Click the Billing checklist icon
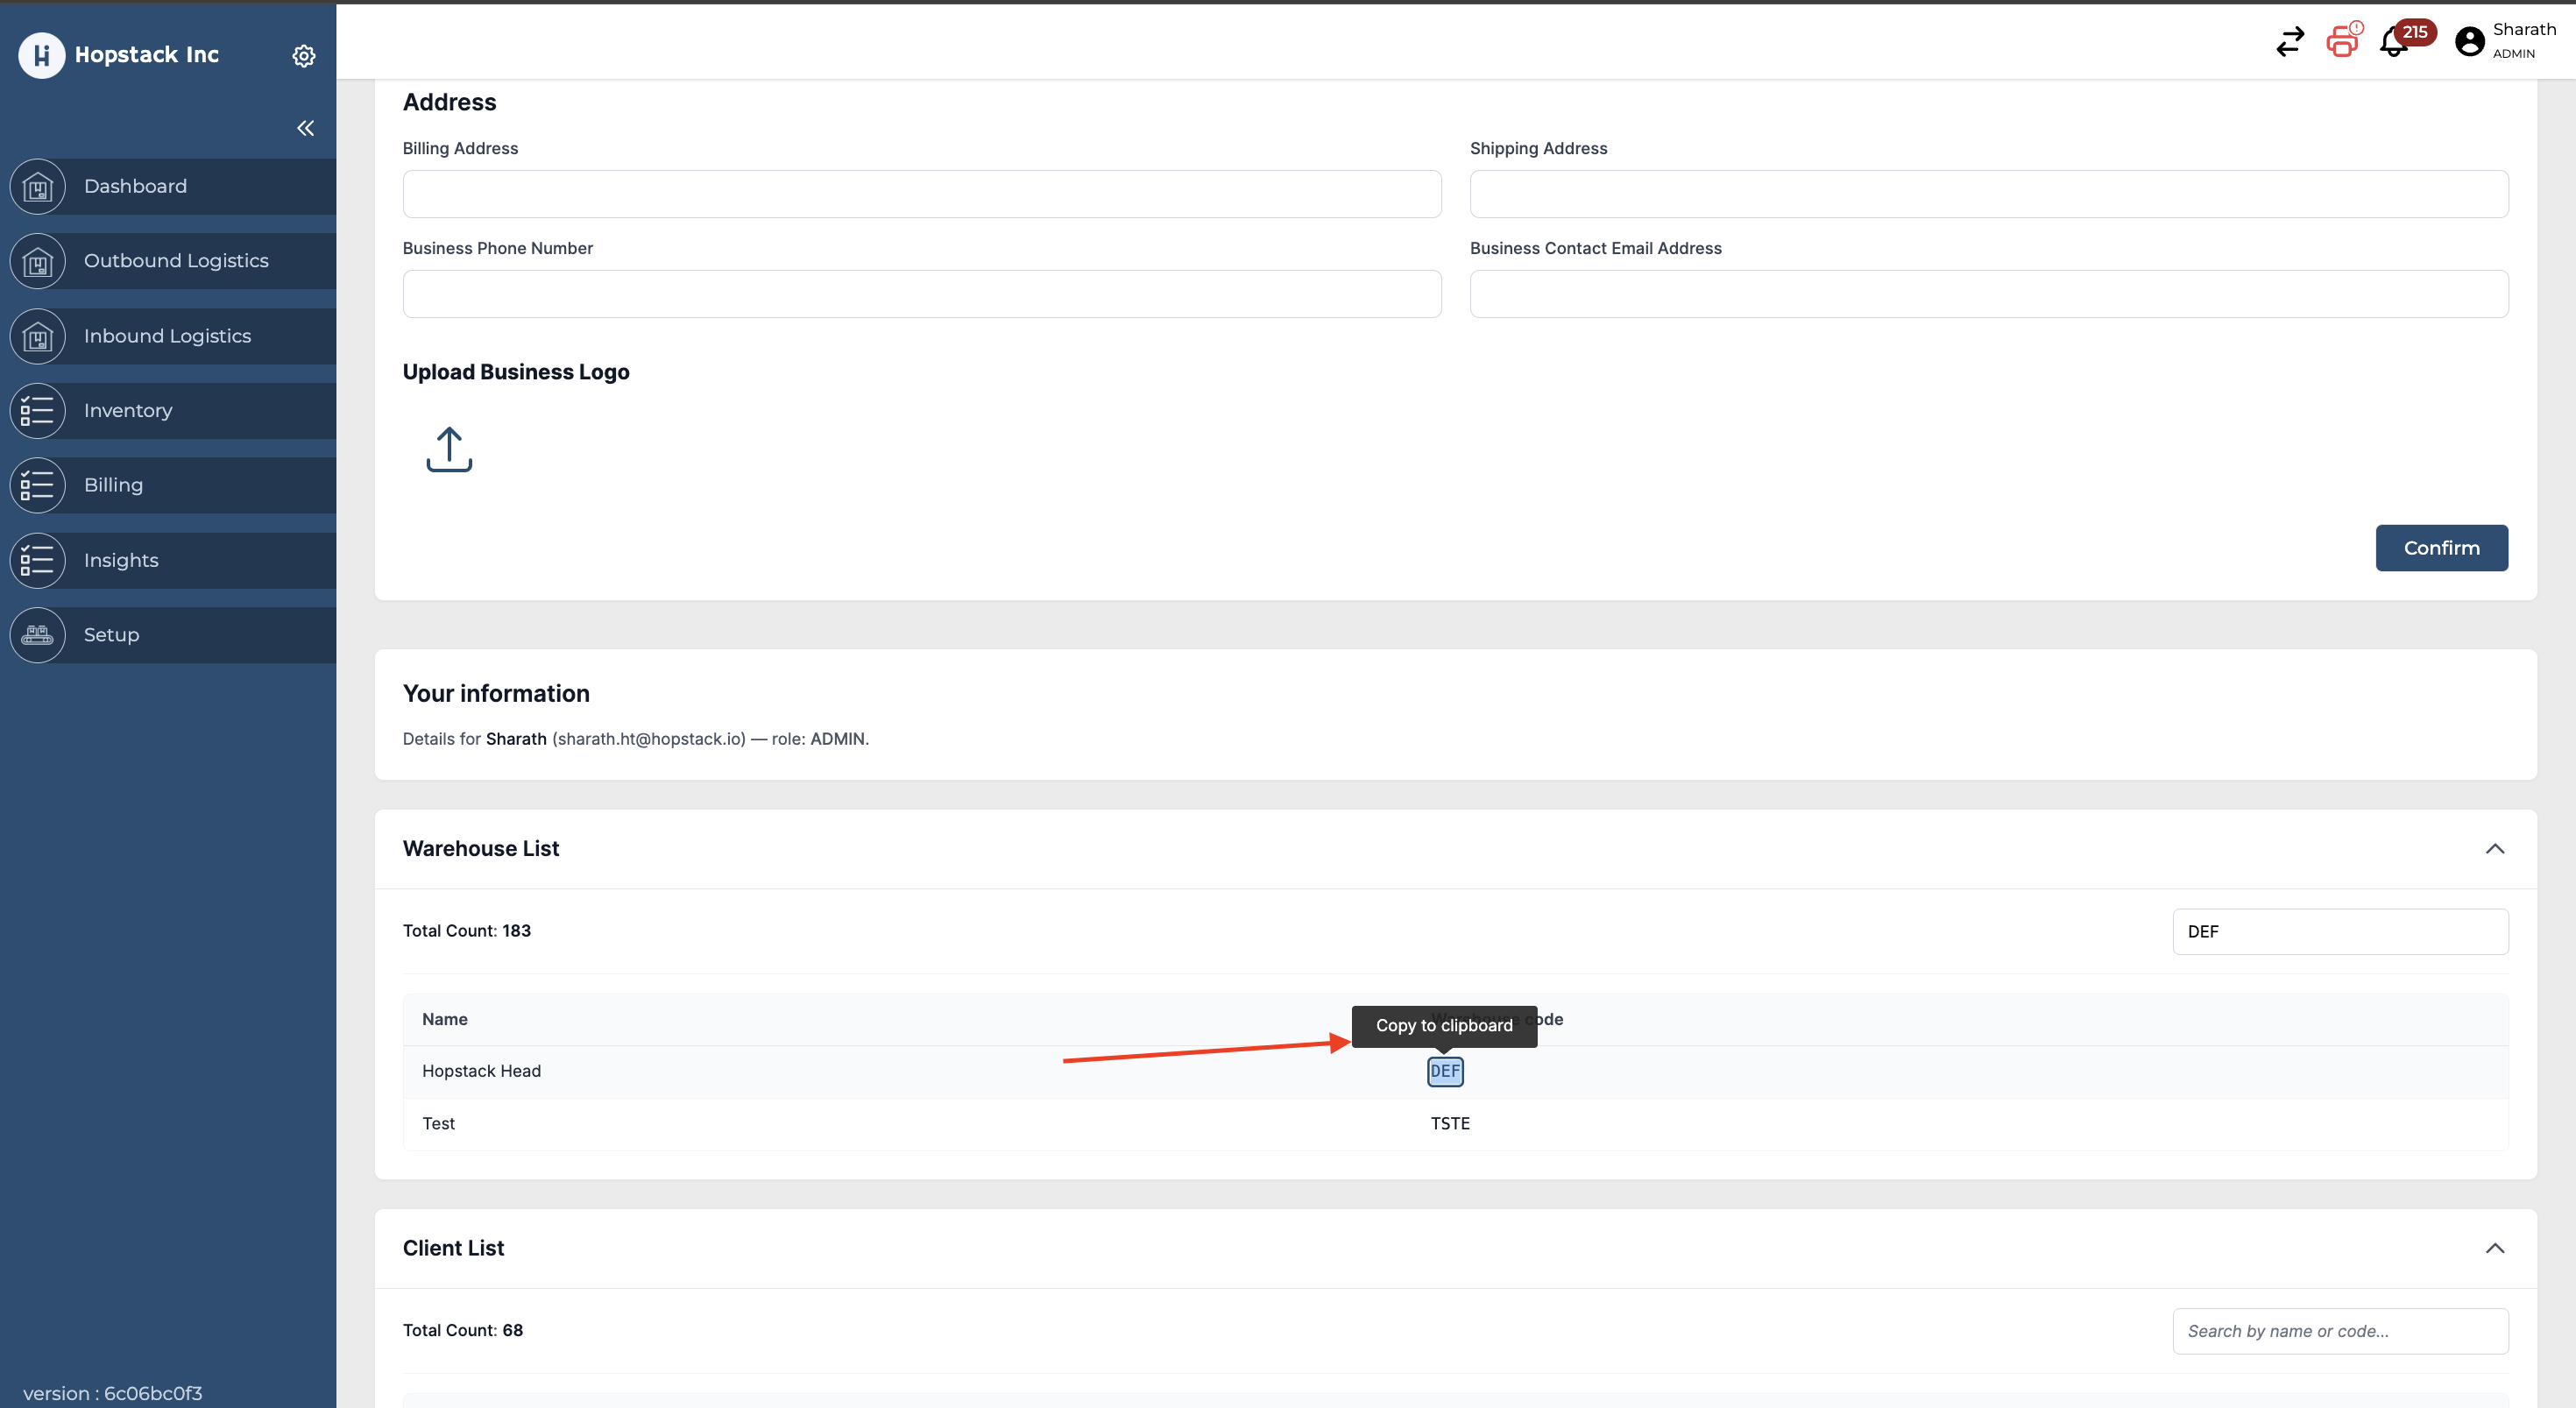 point(38,486)
